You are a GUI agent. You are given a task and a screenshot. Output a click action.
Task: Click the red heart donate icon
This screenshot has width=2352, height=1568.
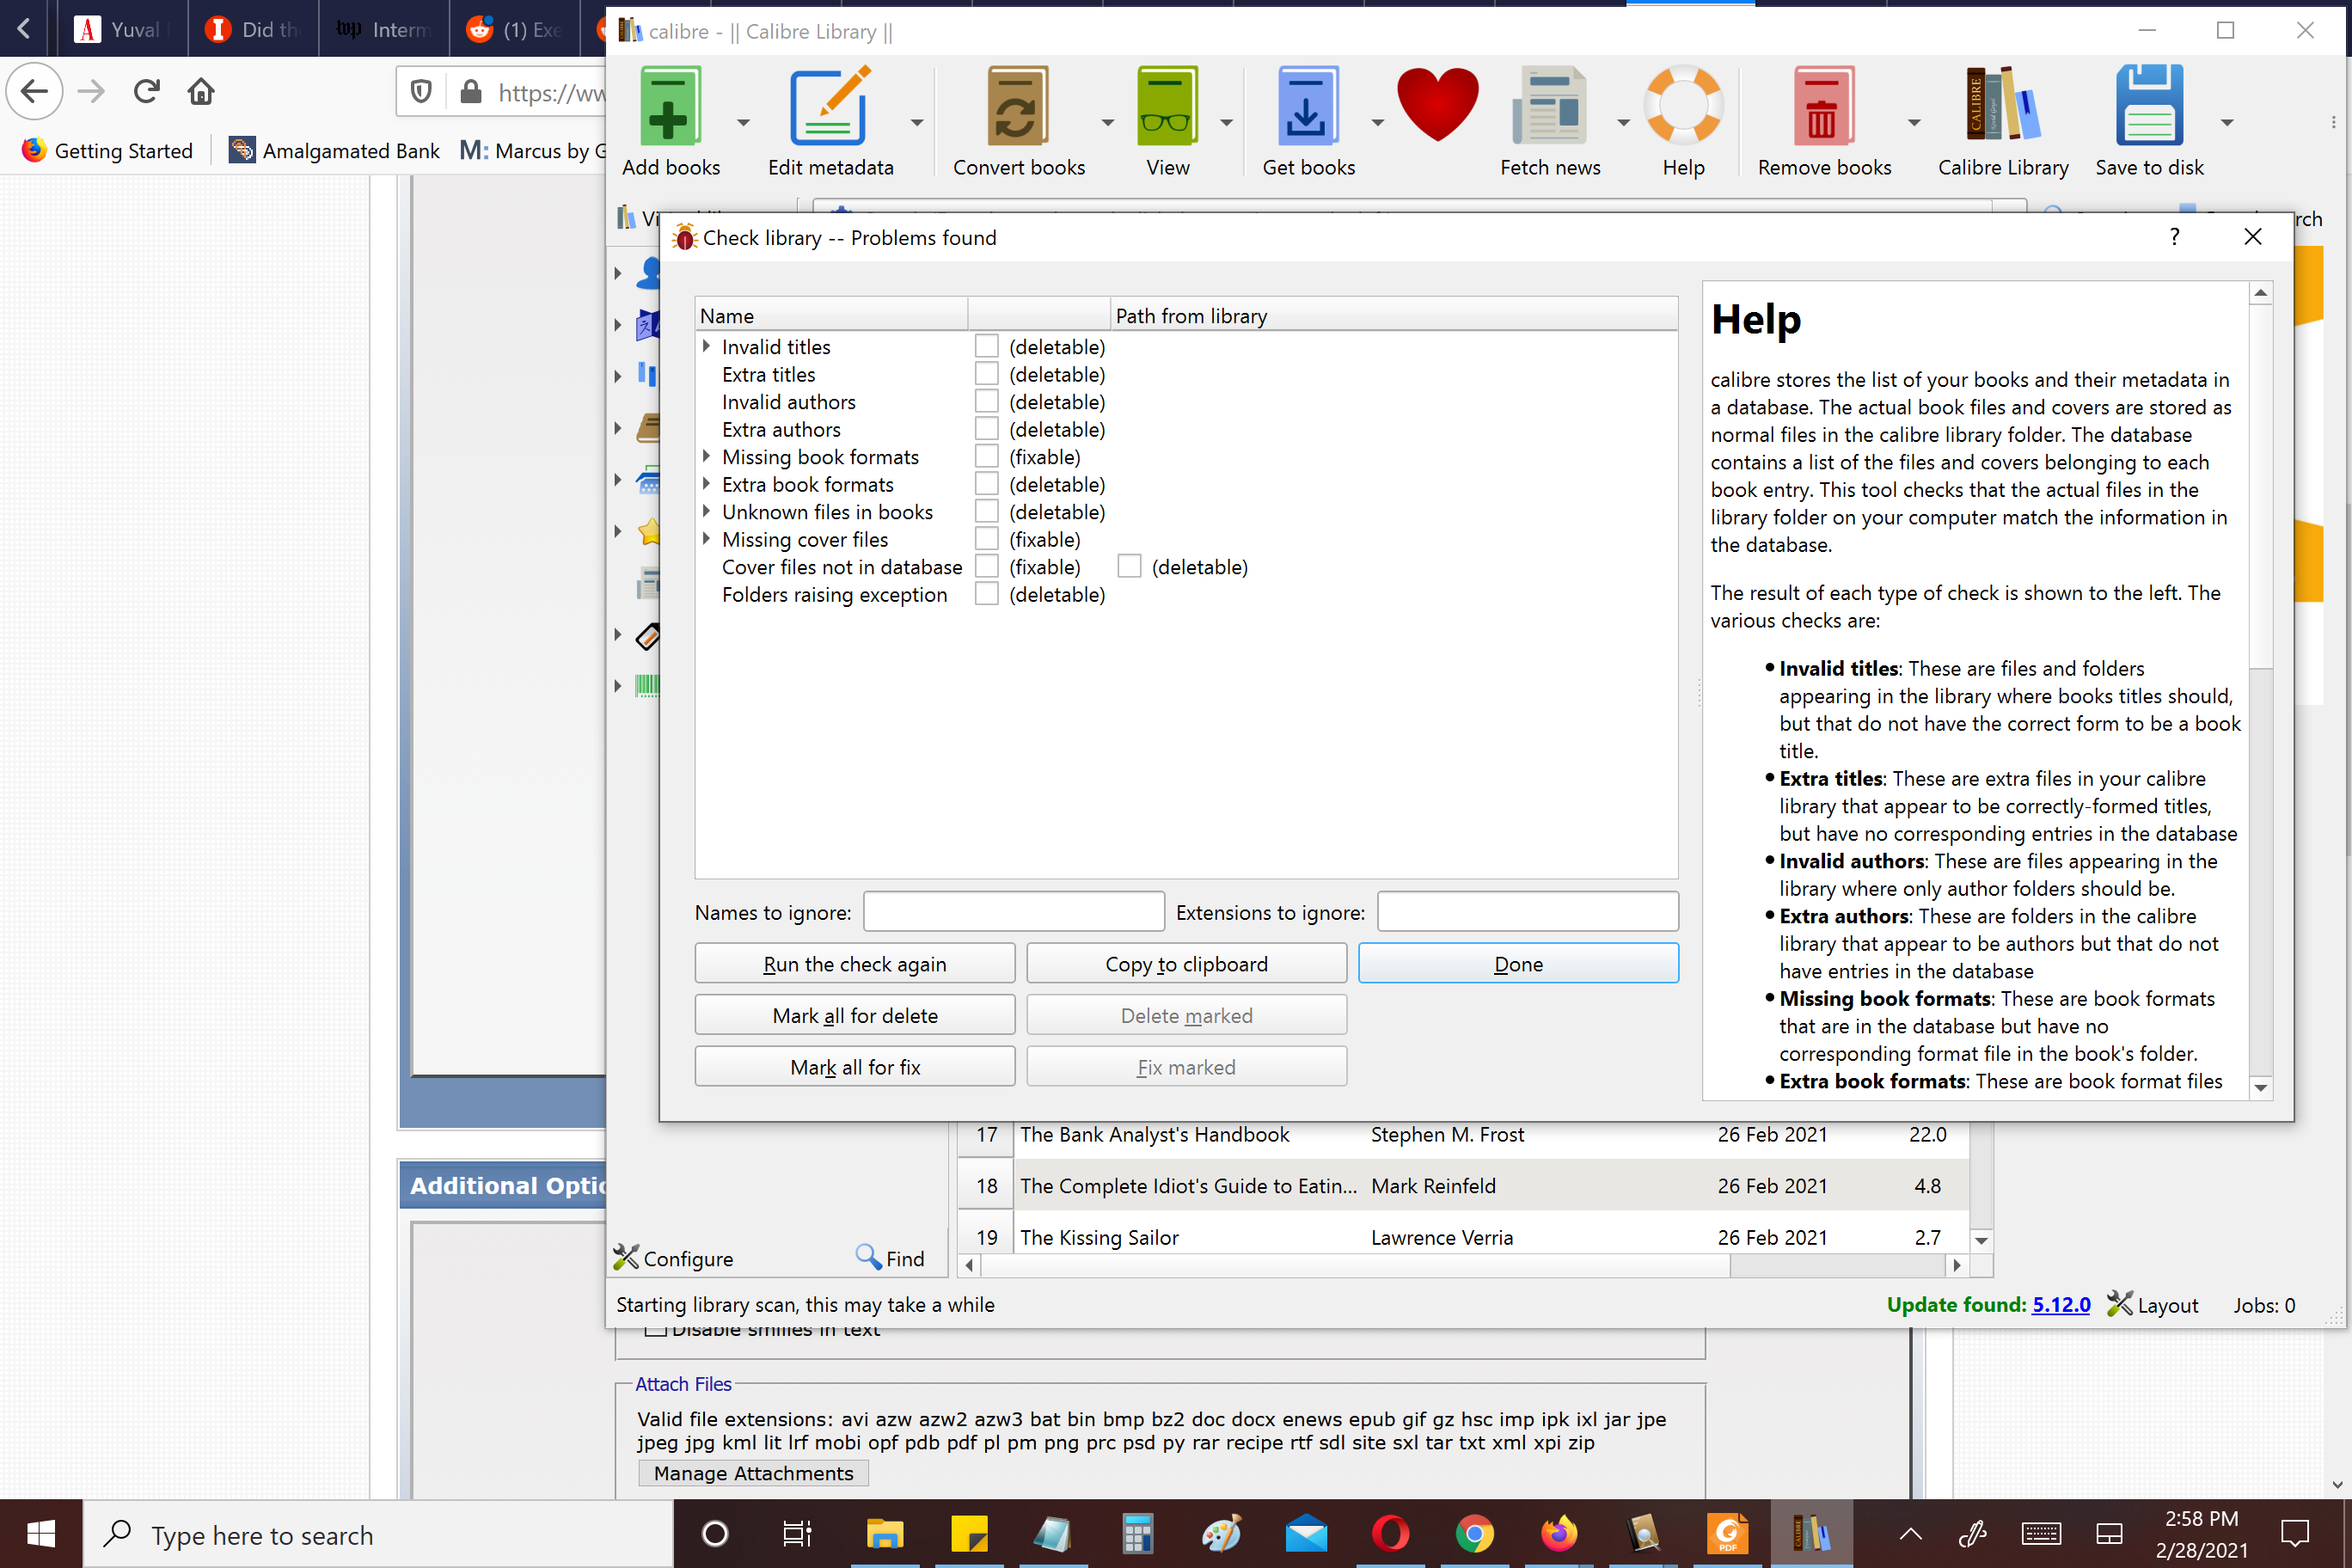coord(1437,104)
